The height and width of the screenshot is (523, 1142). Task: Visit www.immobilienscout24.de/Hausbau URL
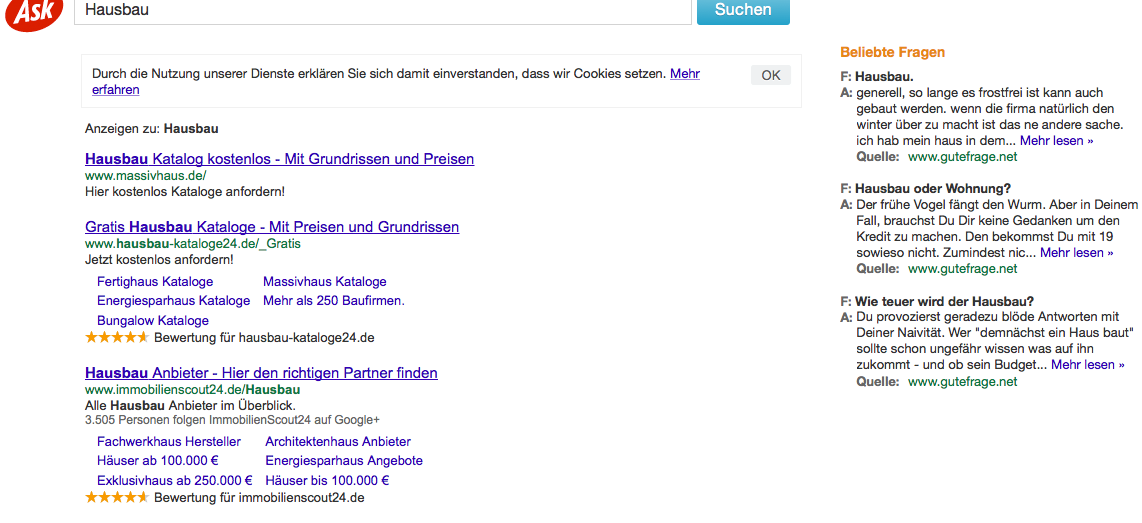pos(193,390)
